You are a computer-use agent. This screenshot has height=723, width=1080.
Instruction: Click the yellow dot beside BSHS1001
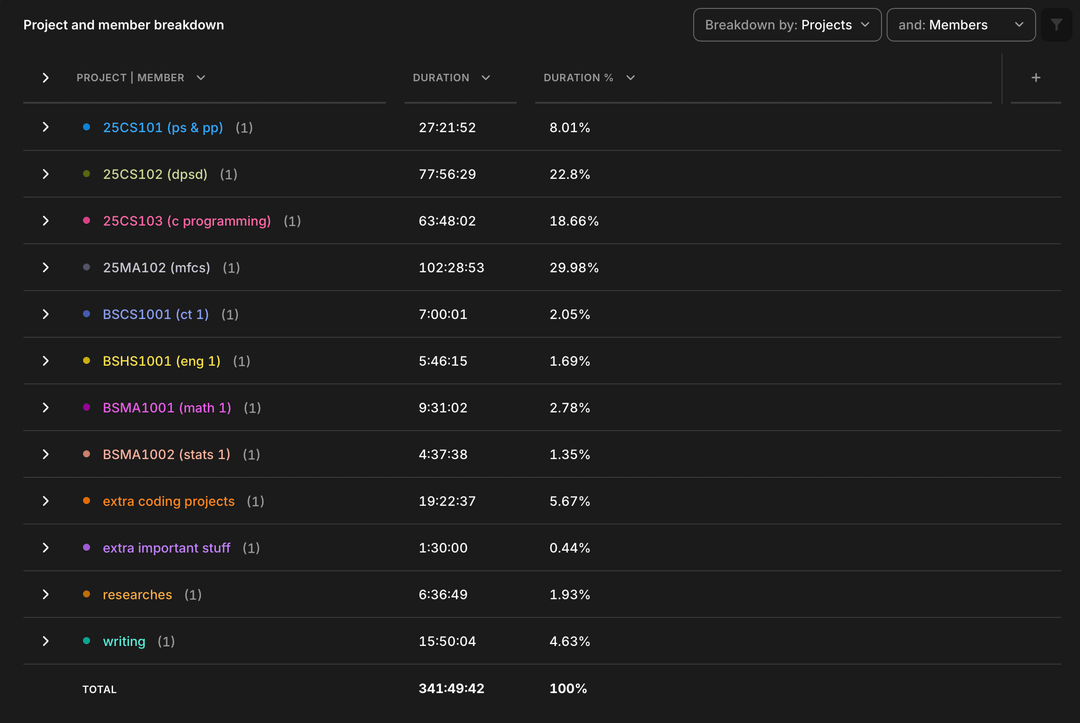click(x=87, y=361)
